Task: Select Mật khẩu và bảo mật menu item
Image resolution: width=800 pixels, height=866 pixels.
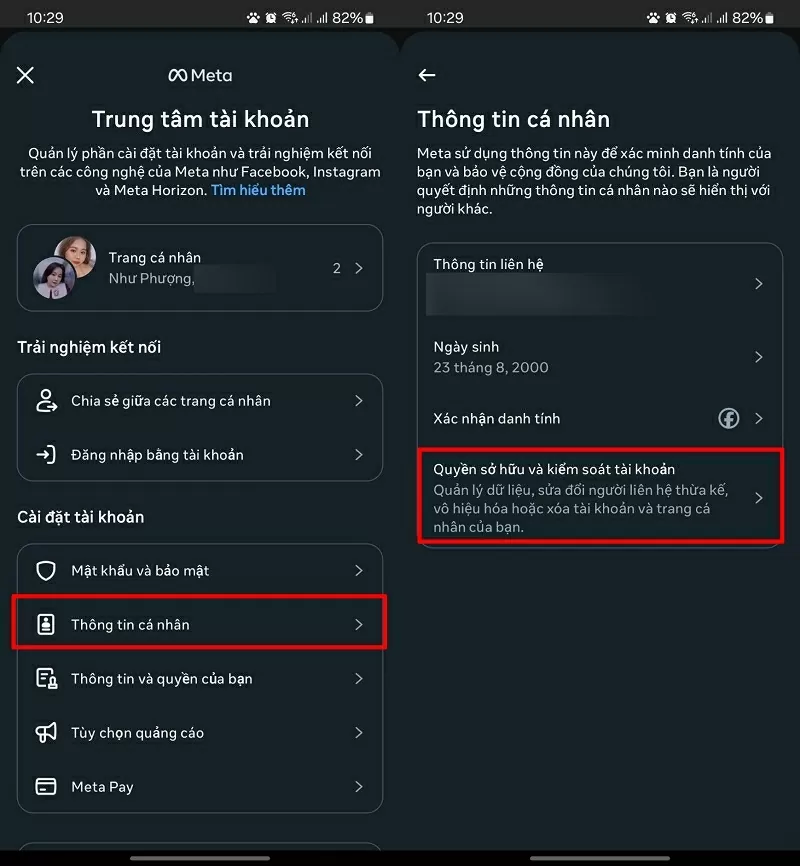Action: tap(200, 571)
